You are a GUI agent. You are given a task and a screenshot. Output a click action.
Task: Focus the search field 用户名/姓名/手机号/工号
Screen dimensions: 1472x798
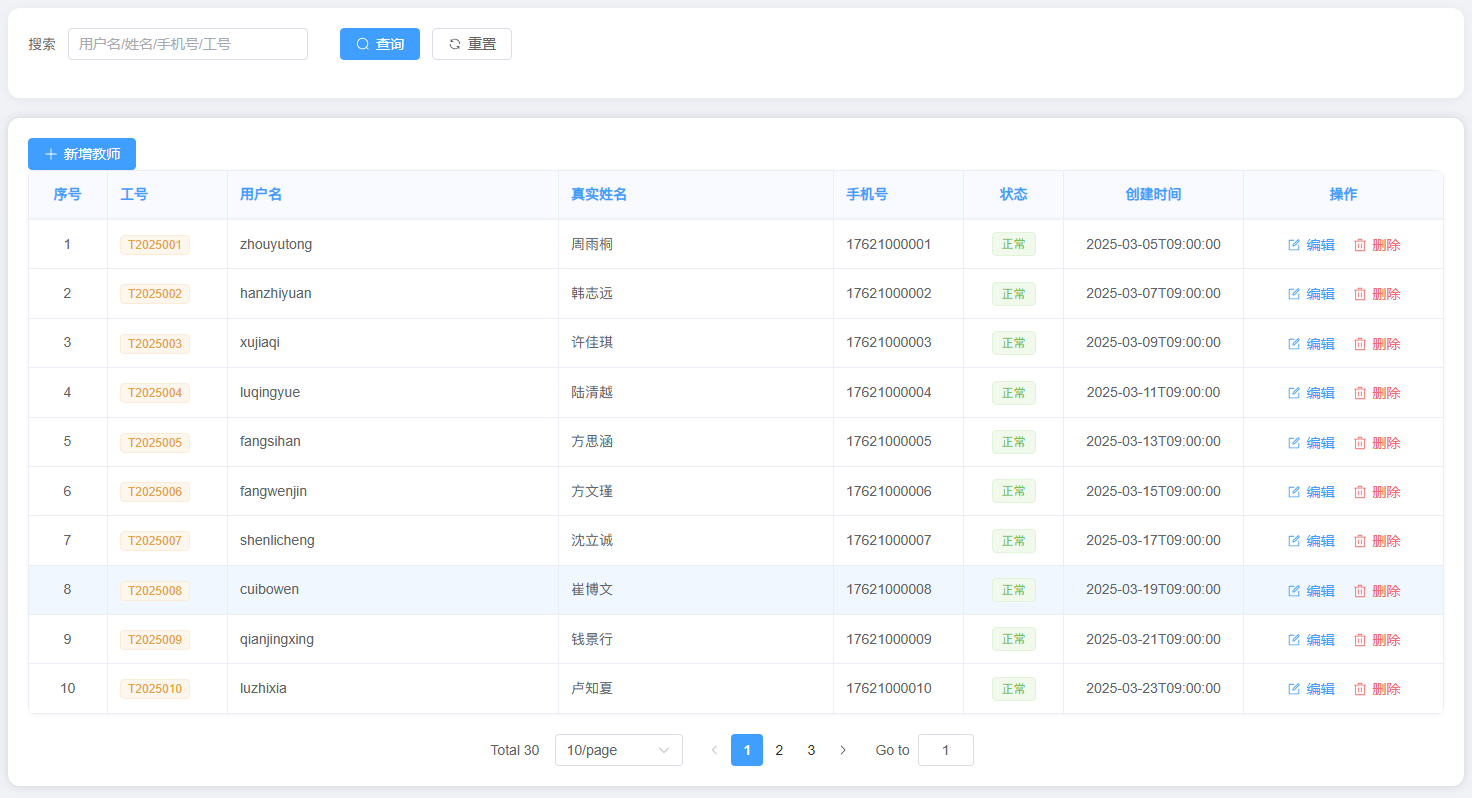pos(188,44)
